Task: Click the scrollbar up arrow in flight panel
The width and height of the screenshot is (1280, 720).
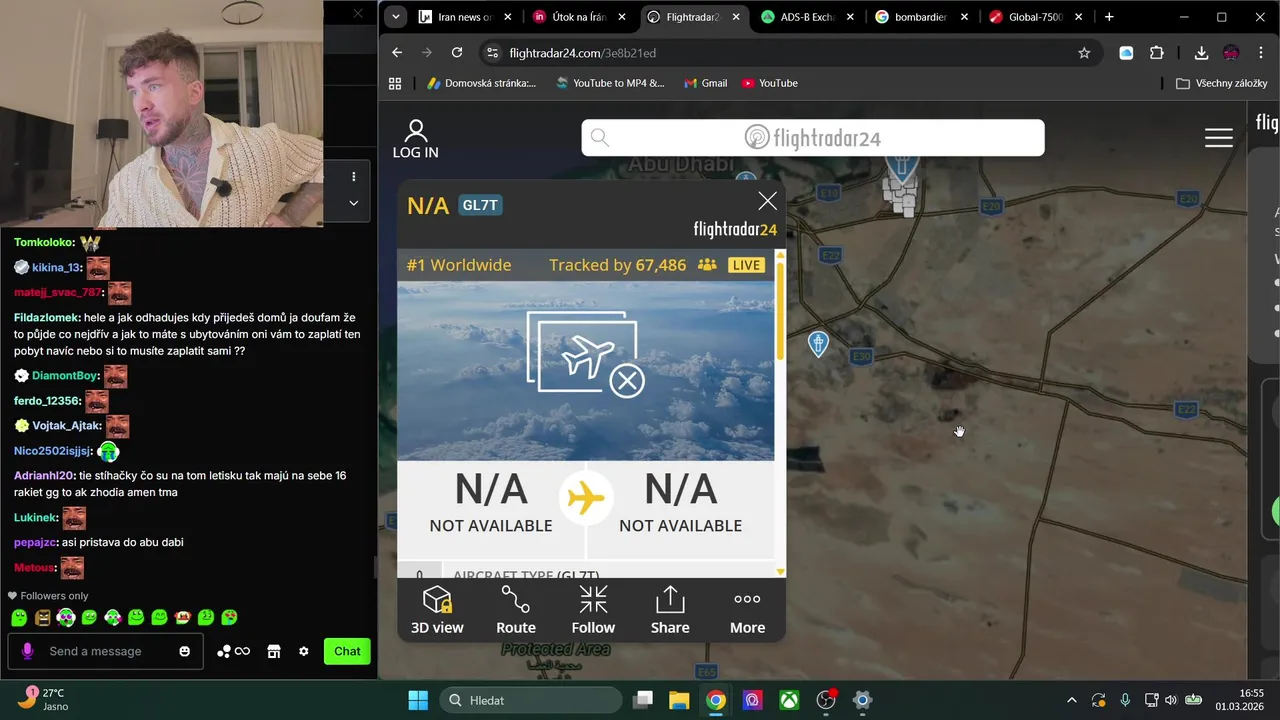Action: click(780, 254)
